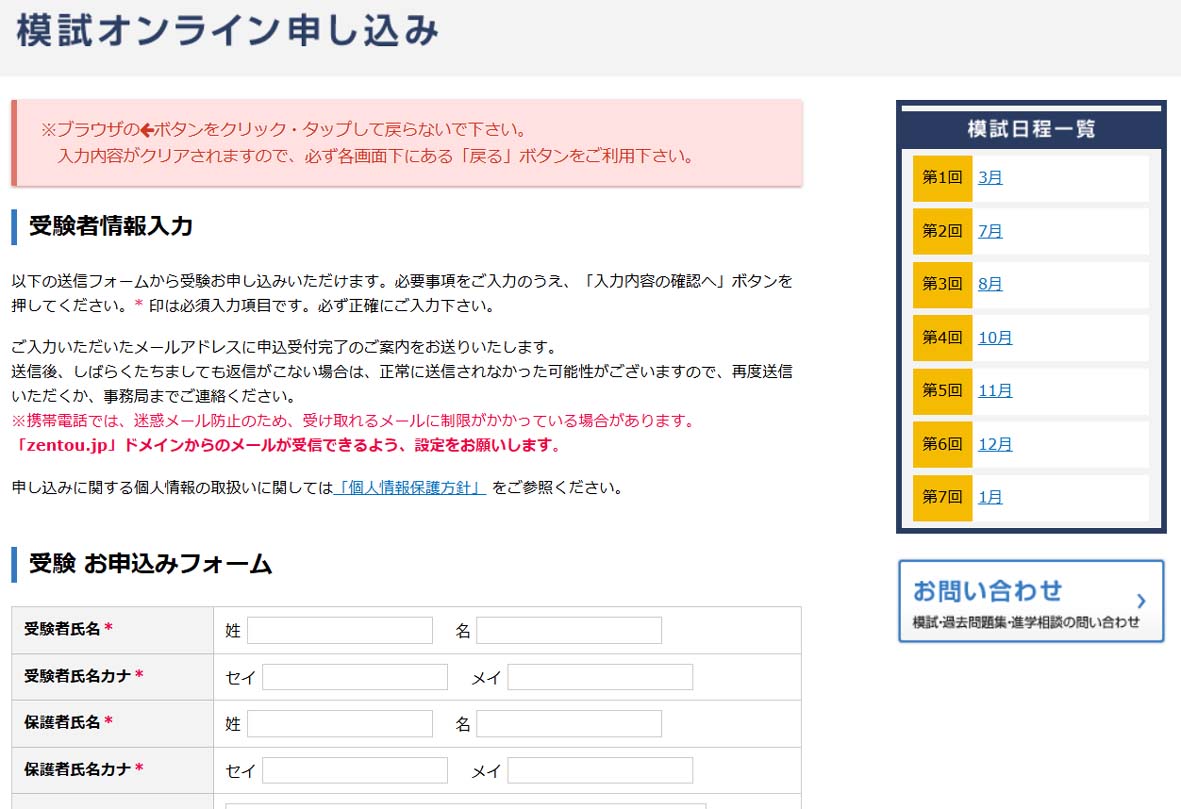Focus the 受験者氏名 姓 input field
This screenshot has width=1181, height=809.
pos(340,630)
